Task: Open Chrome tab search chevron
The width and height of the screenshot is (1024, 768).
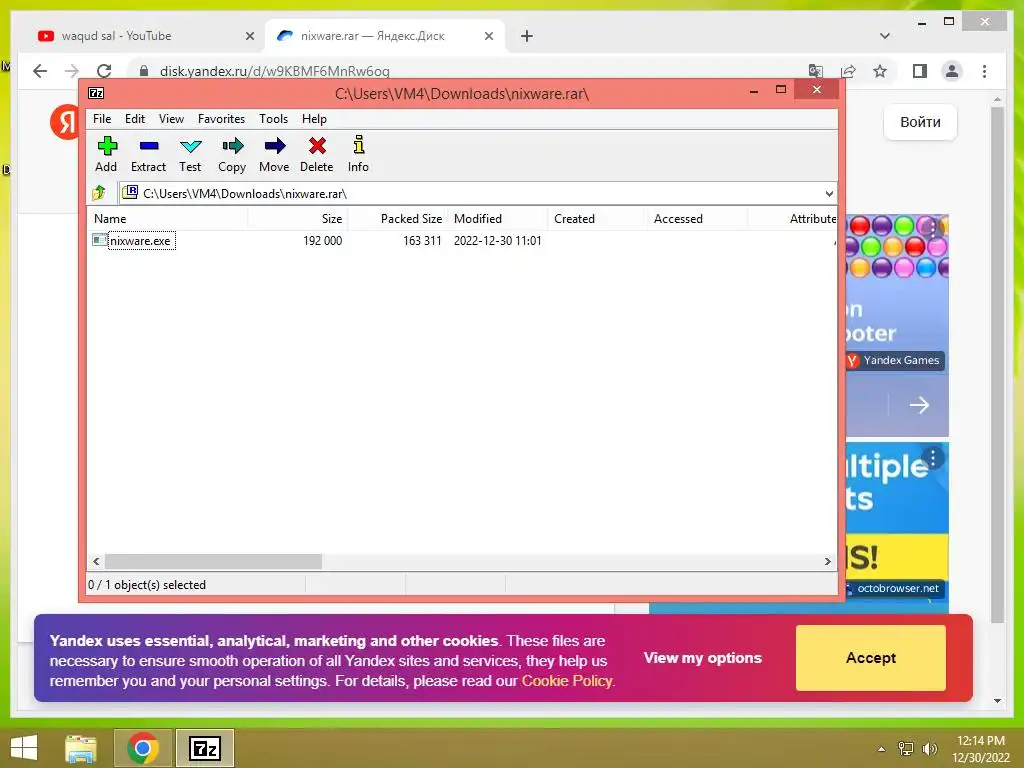Action: 884,36
